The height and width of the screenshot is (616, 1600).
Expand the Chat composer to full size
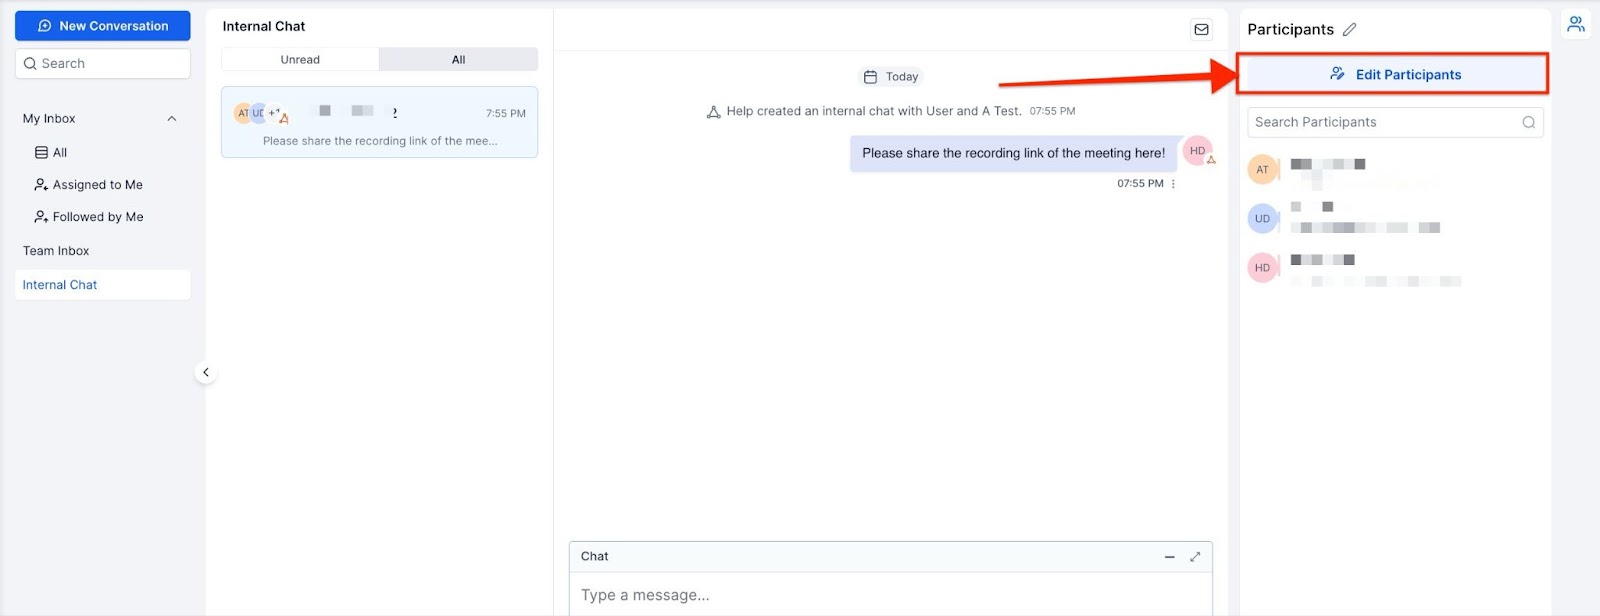point(1194,557)
